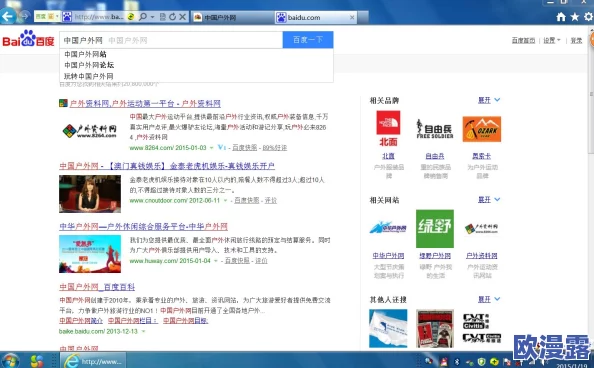Click the 百度一下 search button
This screenshot has height=368, width=594.
click(x=308, y=40)
